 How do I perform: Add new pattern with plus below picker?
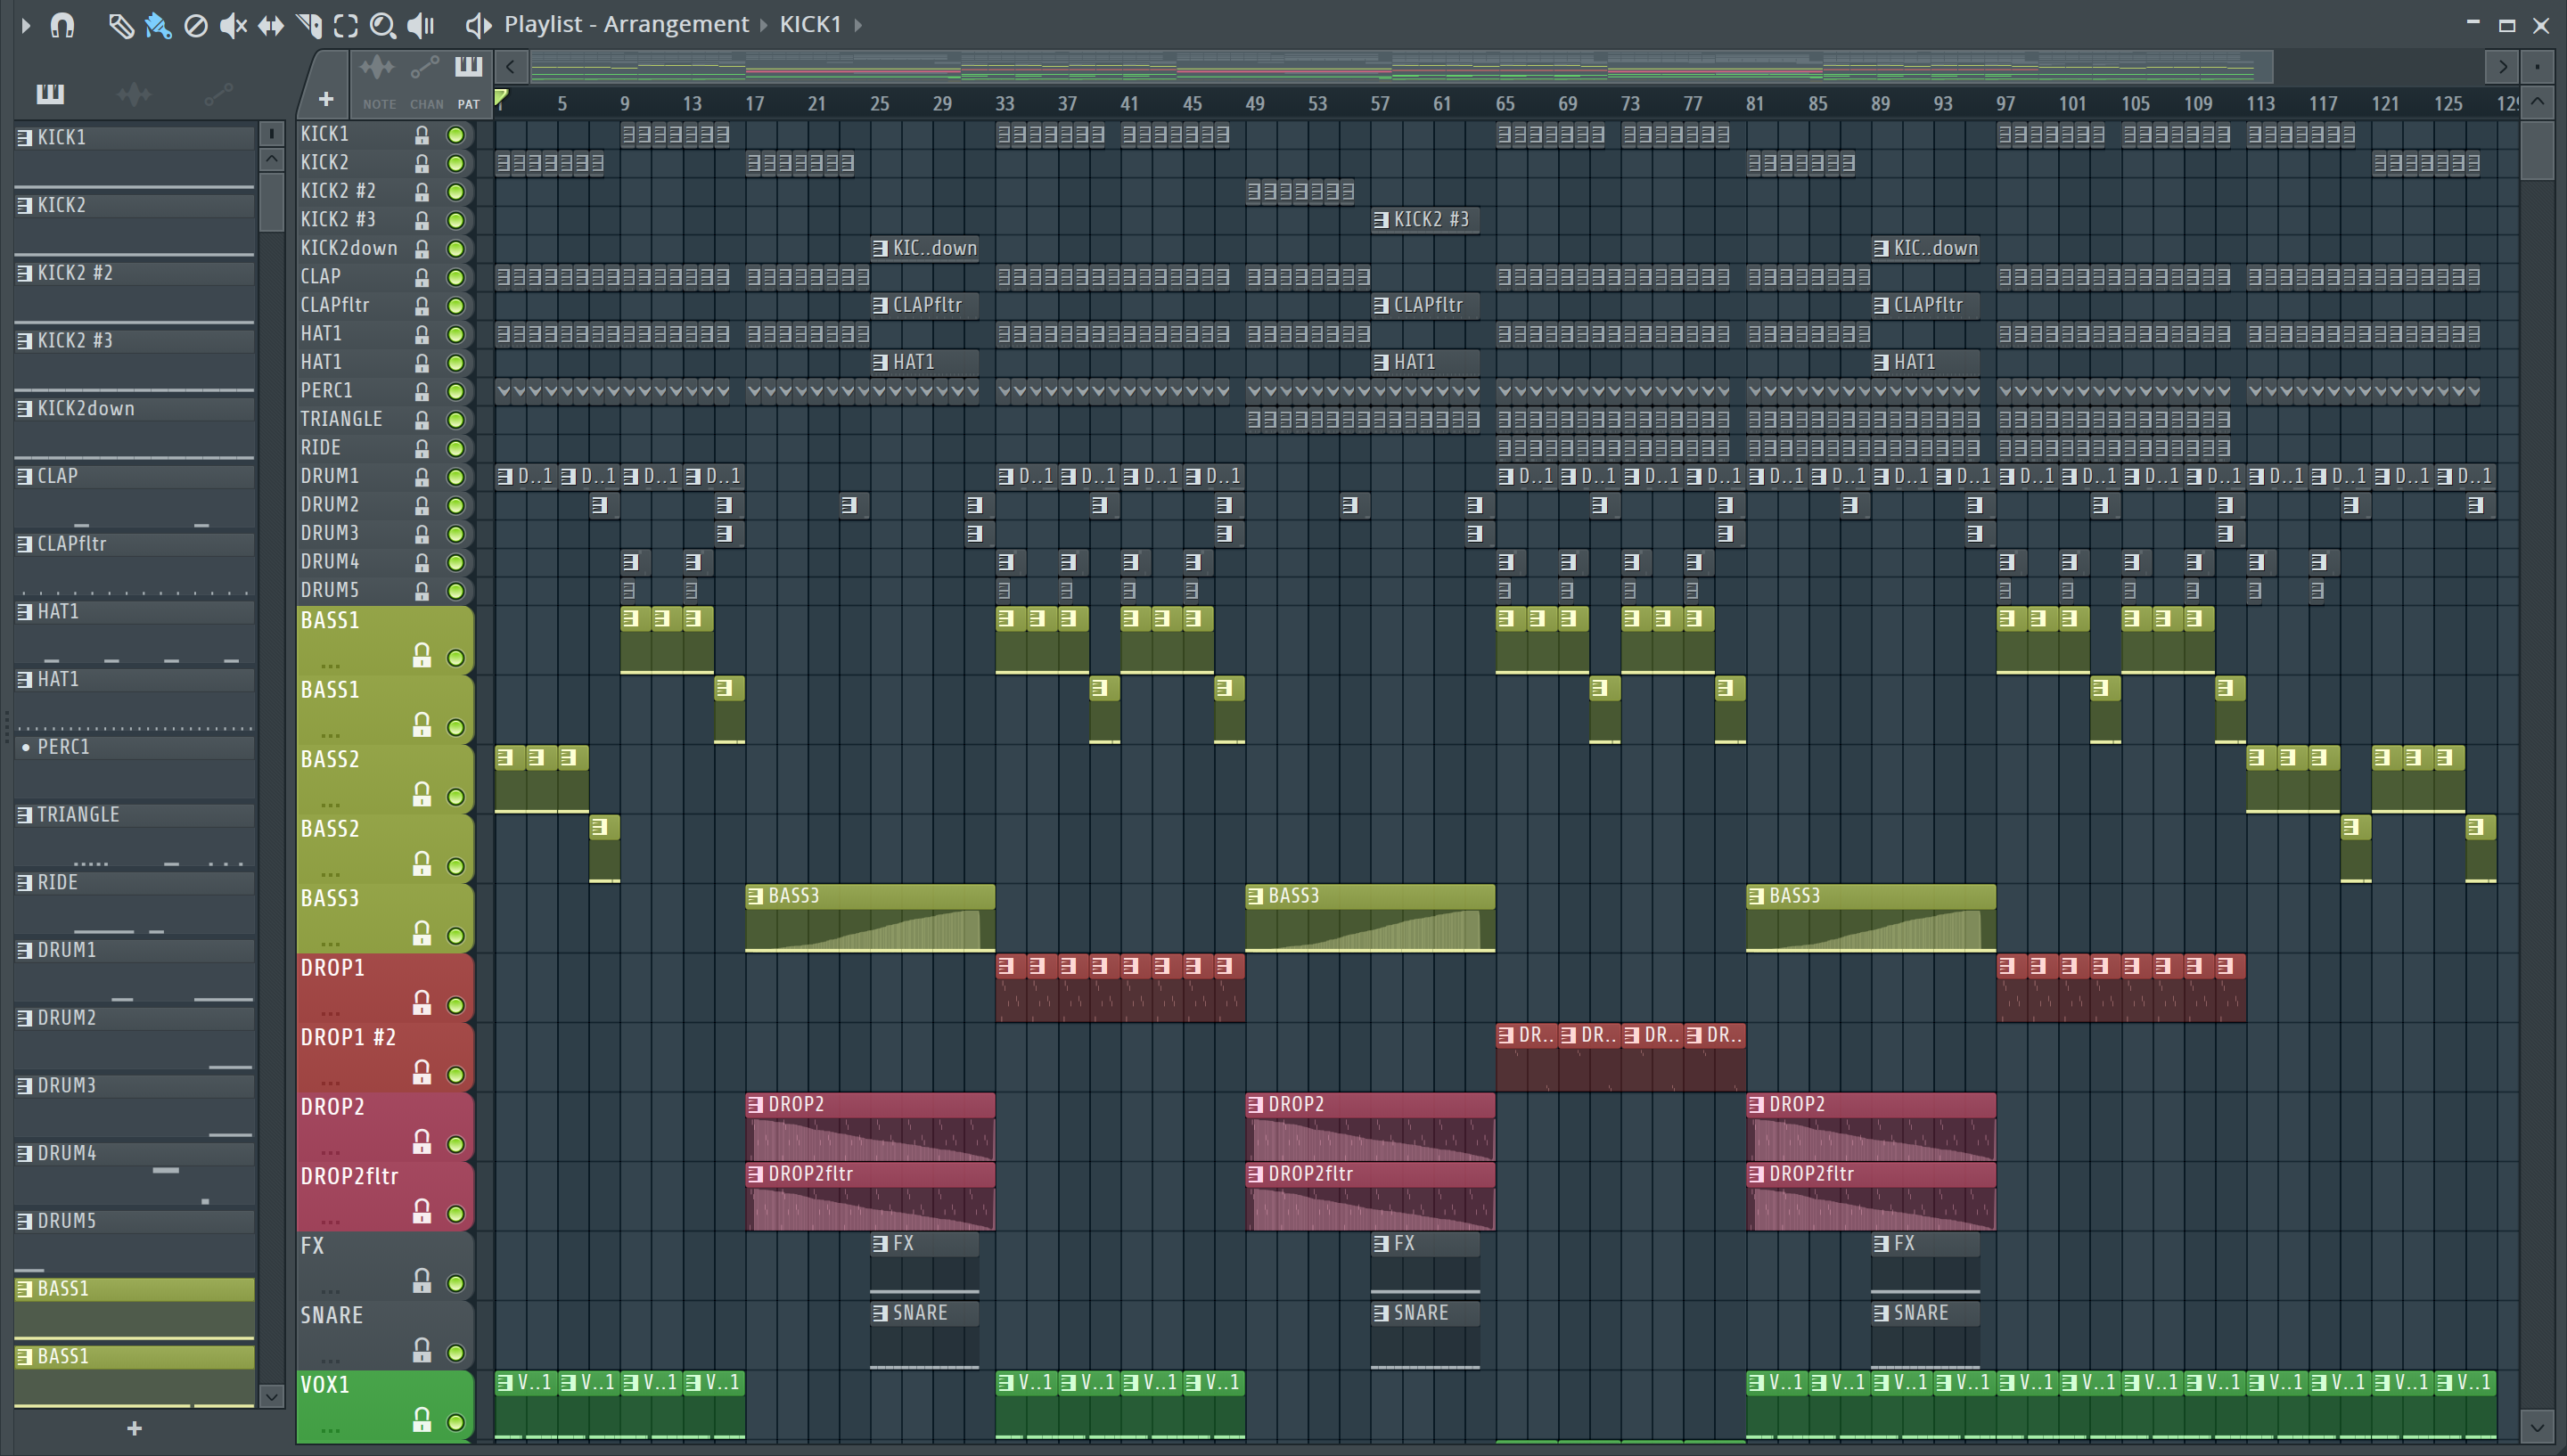tap(134, 1429)
